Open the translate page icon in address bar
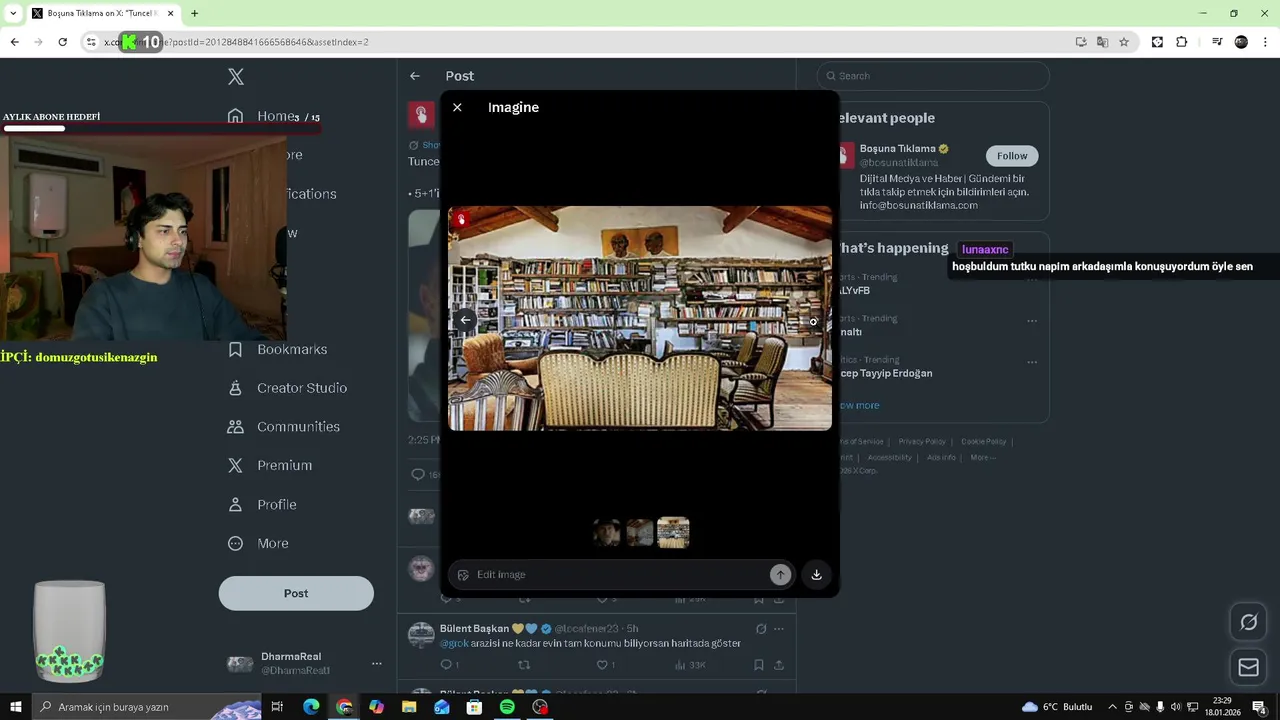 (1102, 42)
